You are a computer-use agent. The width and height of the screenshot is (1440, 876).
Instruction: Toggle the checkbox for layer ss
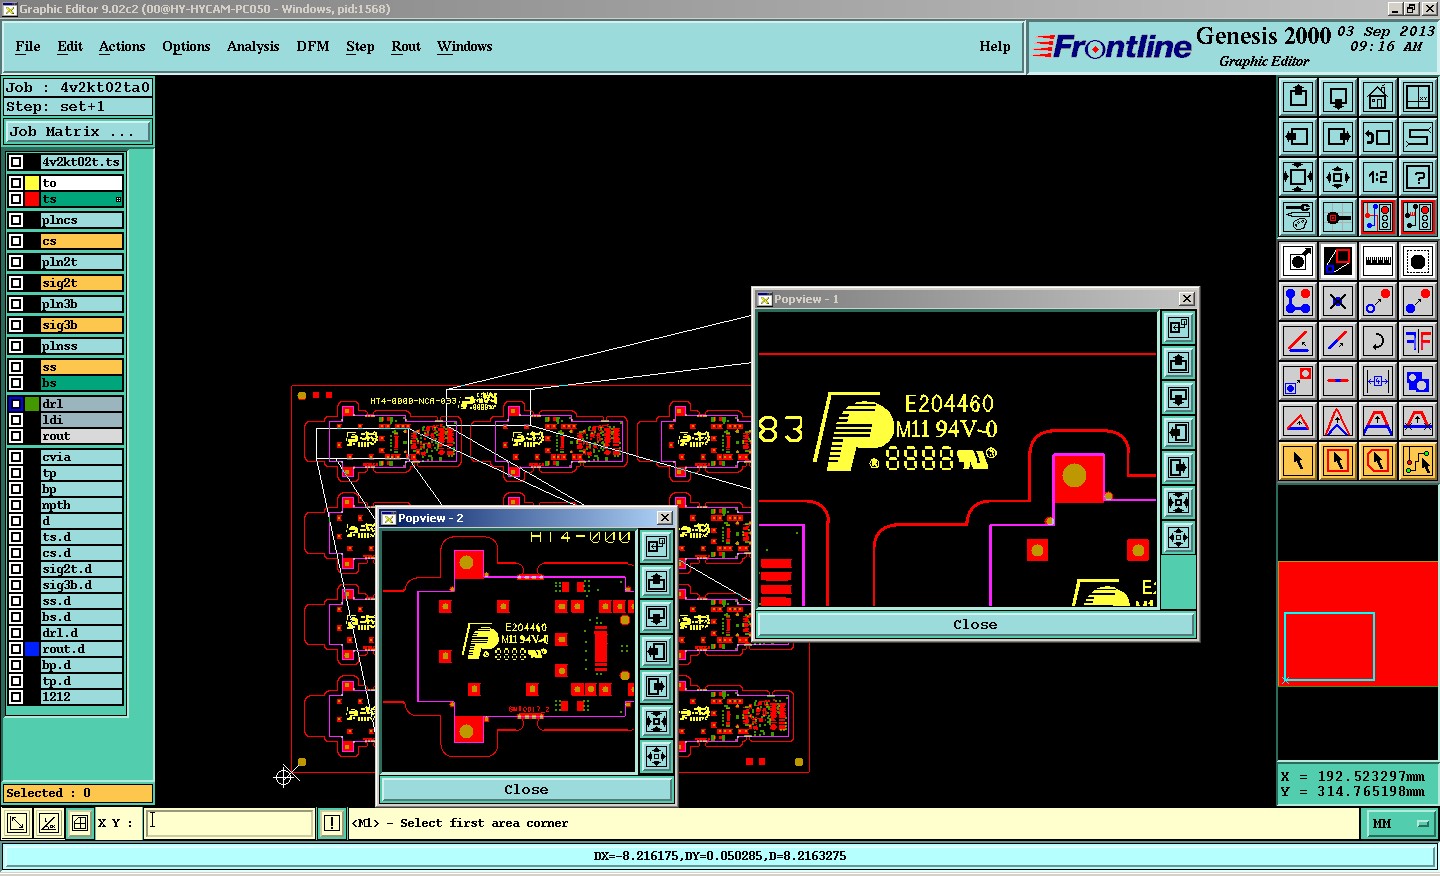pyautogui.click(x=16, y=367)
